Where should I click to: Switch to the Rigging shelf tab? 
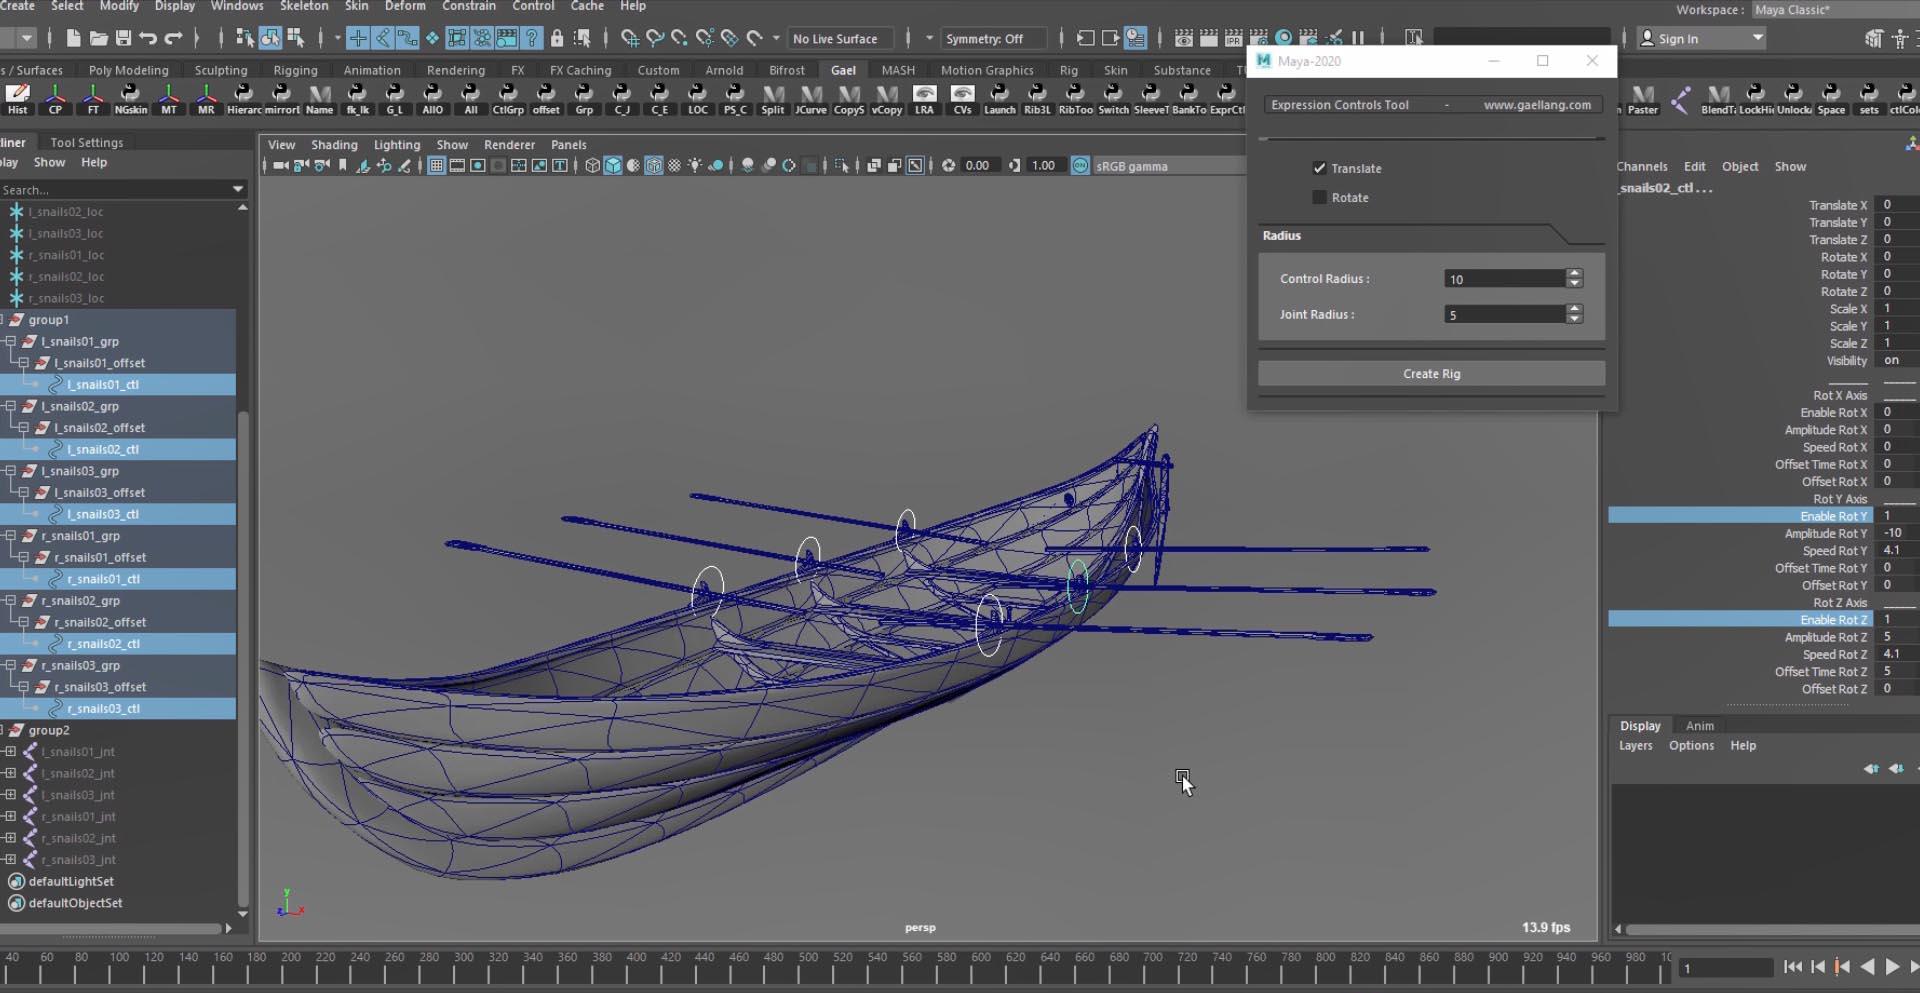click(x=295, y=70)
